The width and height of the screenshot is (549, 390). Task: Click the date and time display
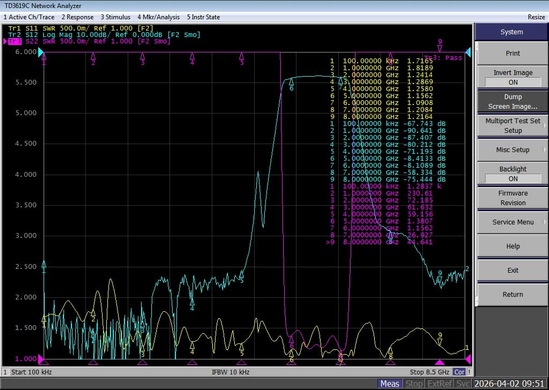coord(510,384)
